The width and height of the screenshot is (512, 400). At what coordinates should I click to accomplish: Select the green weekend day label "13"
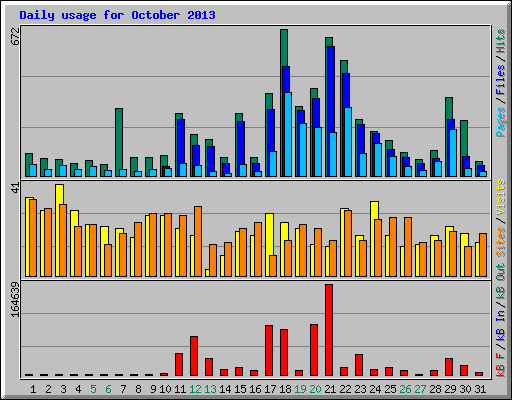click(x=210, y=389)
